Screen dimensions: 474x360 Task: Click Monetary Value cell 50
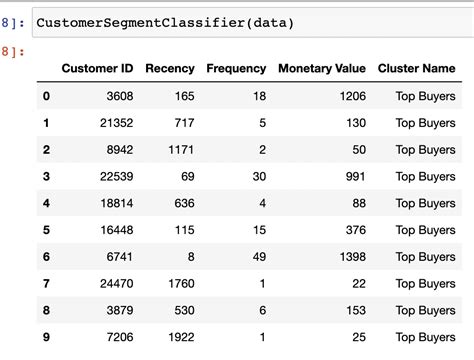point(359,150)
